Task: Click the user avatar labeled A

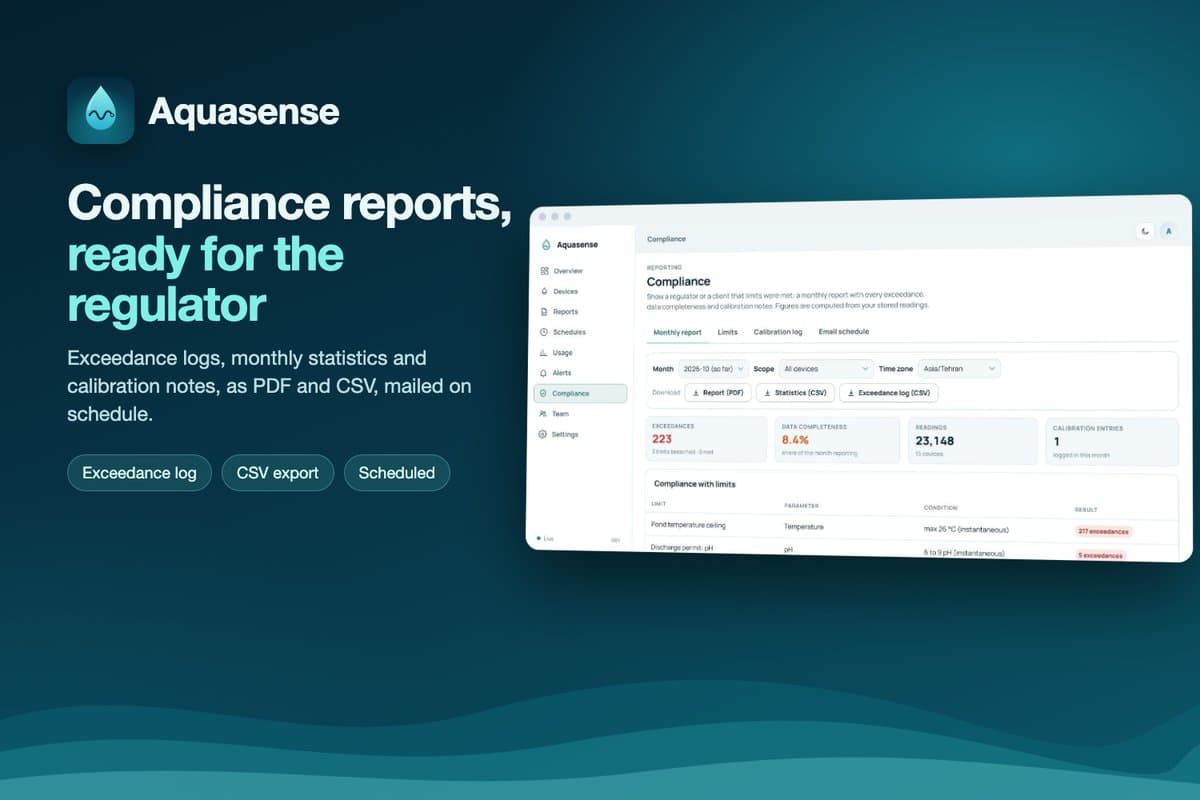Action: point(1168,231)
